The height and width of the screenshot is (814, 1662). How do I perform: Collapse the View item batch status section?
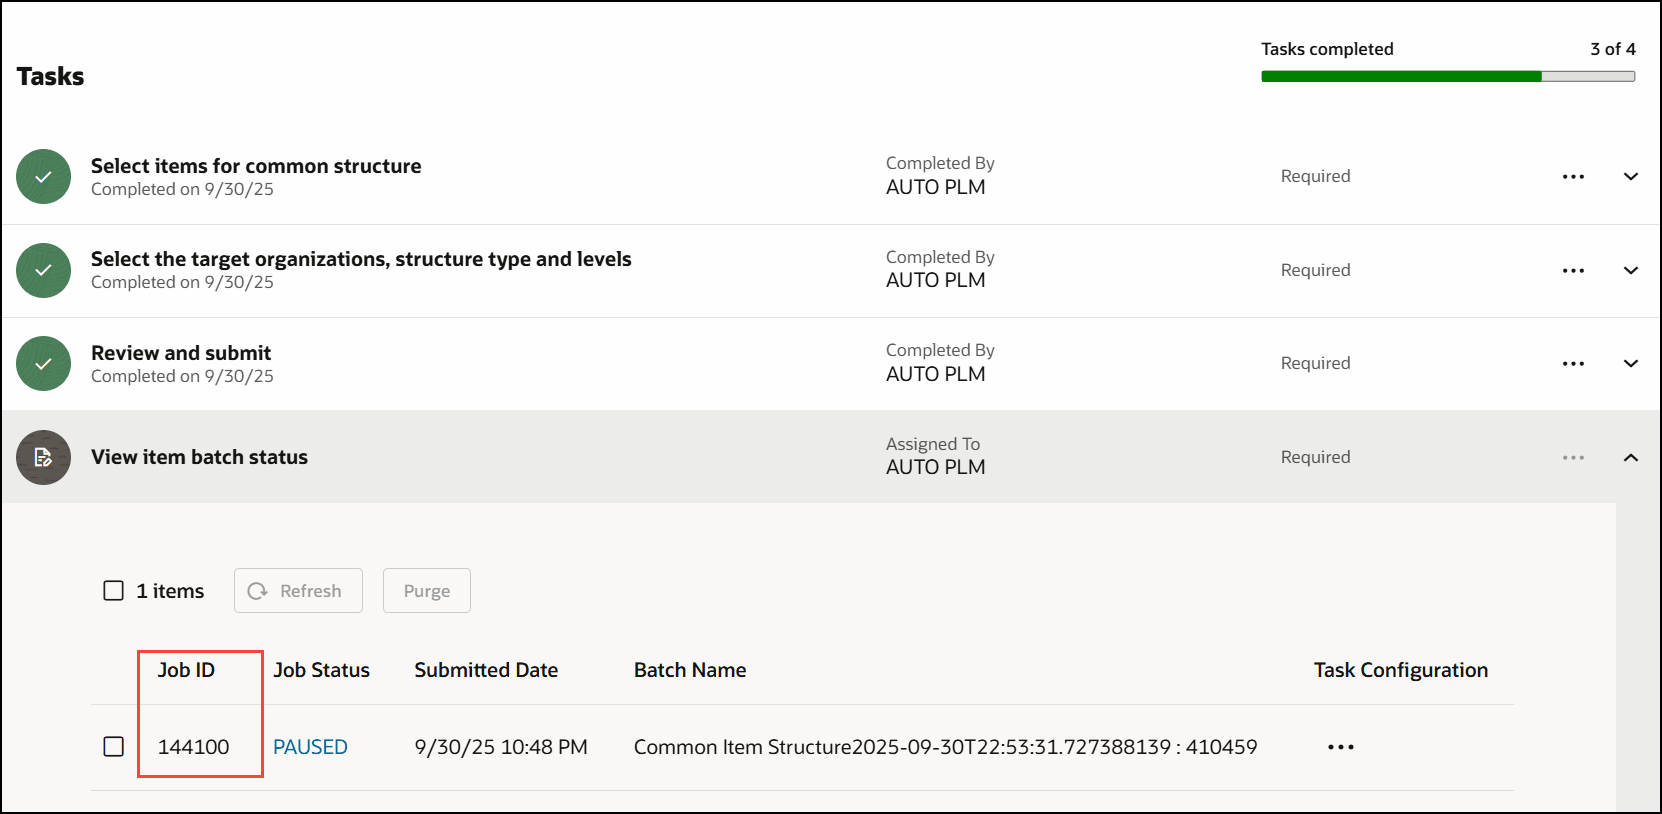pos(1630,457)
